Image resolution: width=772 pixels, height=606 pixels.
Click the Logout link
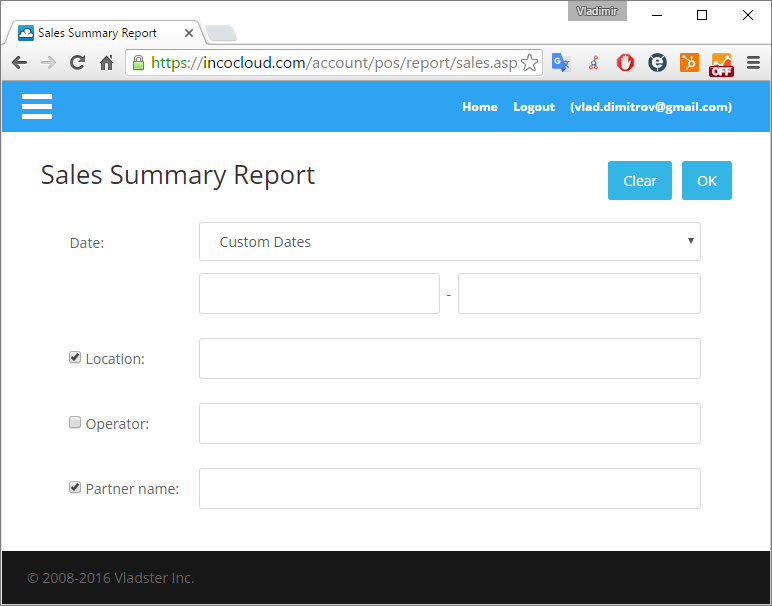coord(534,107)
